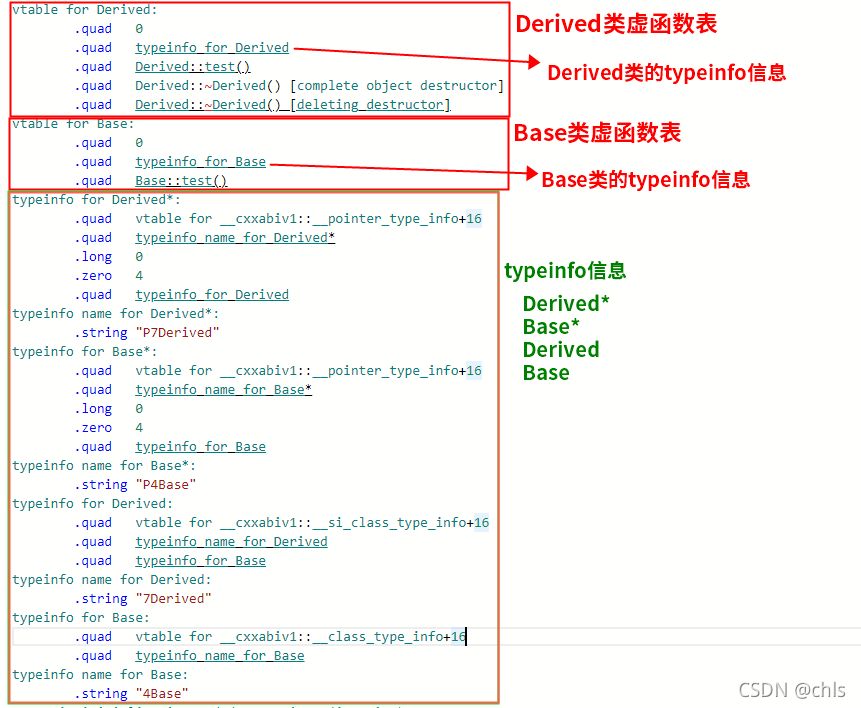
Task: Click the 'typeinfo name for Base*:' label line
Action: point(104,466)
